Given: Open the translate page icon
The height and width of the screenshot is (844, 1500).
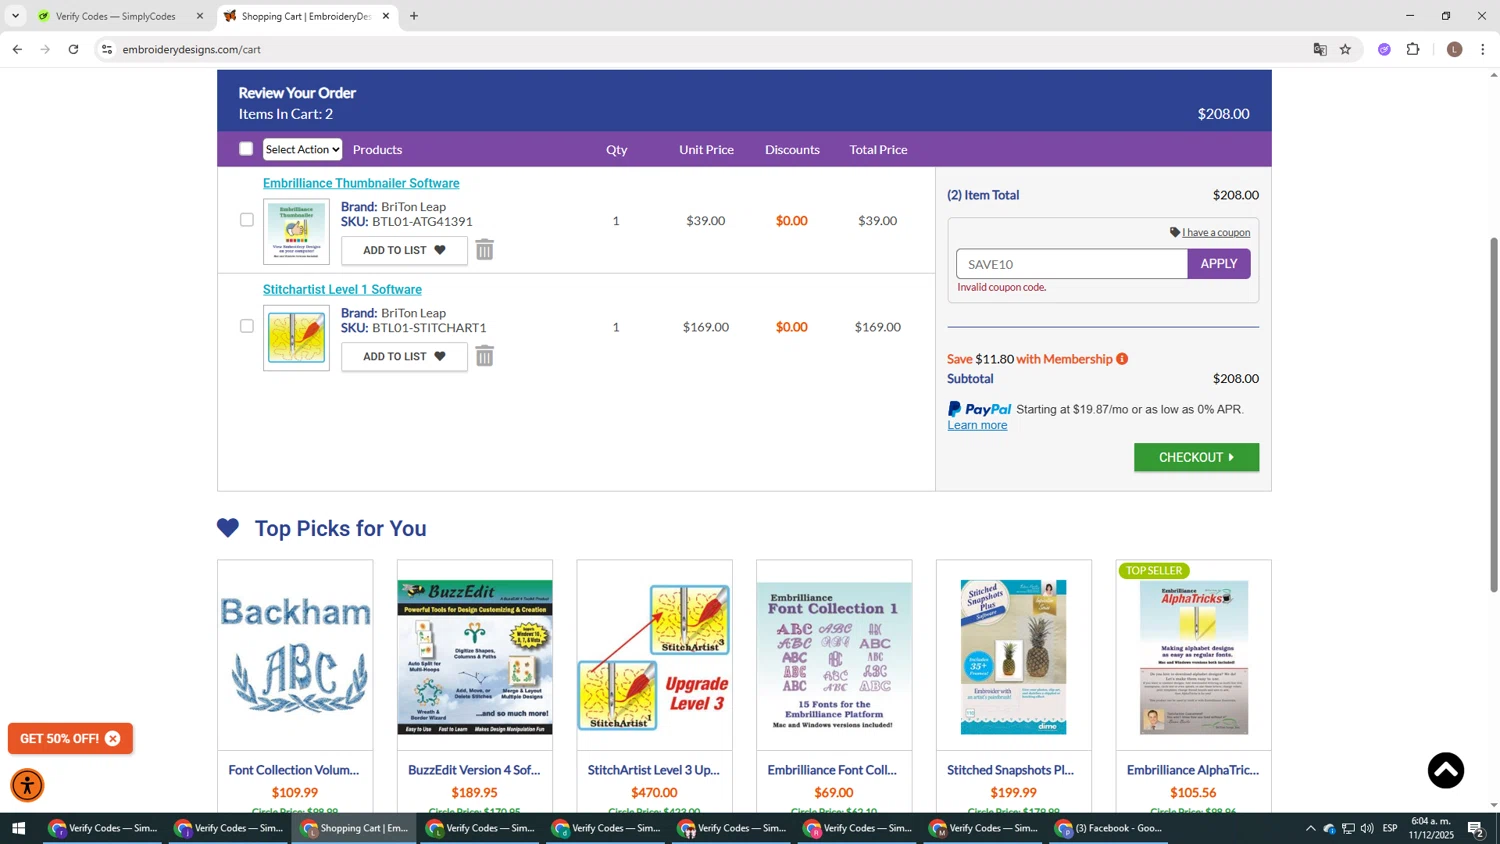Looking at the screenshot, I should tap(1320, 49).
